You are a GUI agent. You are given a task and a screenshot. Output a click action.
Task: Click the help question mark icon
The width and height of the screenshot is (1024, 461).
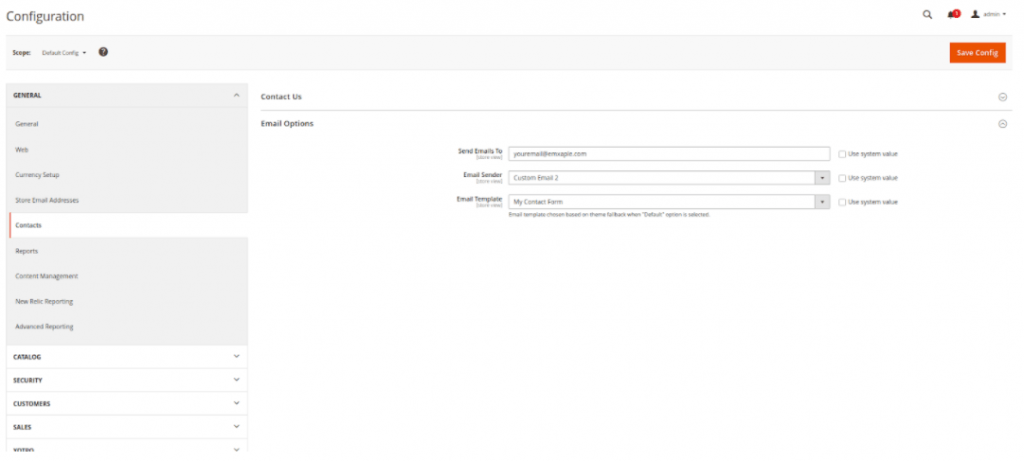coord(103,52)
